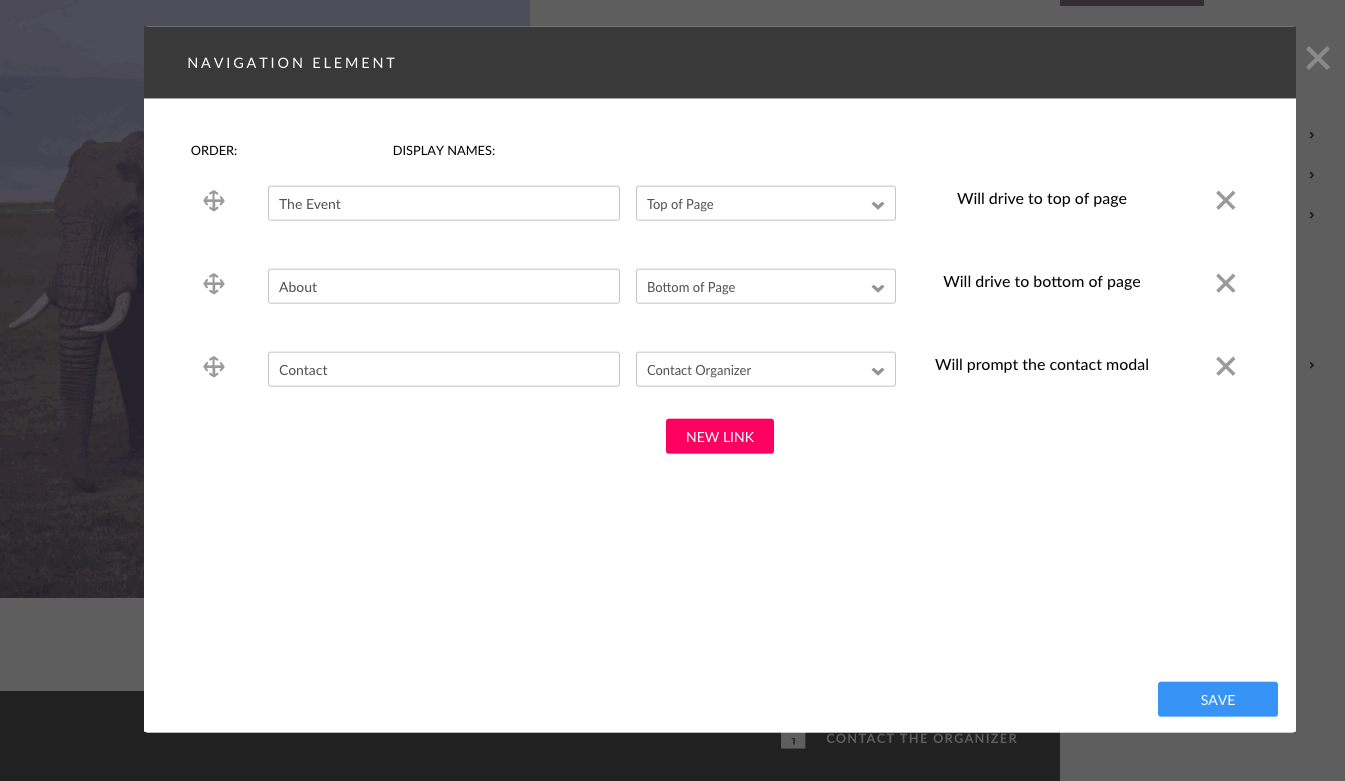Click the Will prompt the contact modal text

pos(1042,365)
